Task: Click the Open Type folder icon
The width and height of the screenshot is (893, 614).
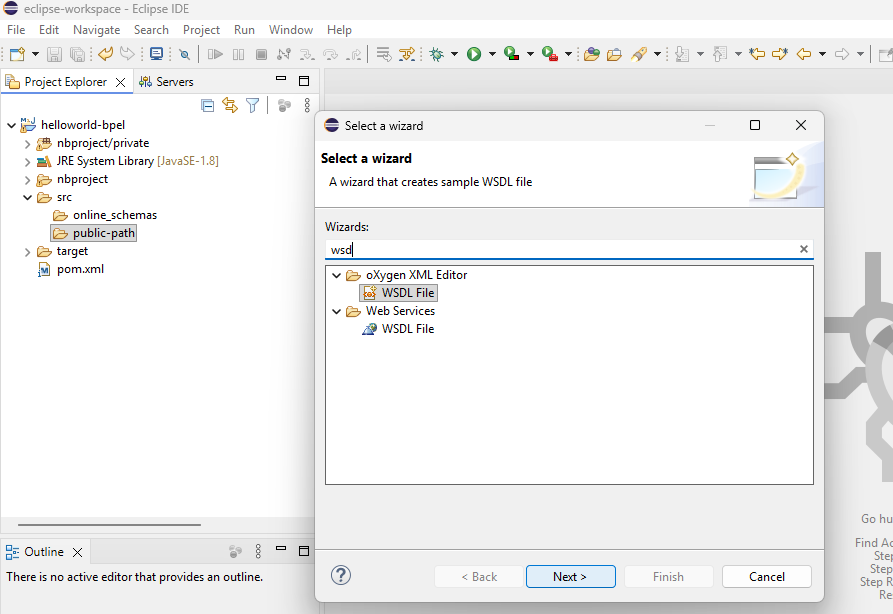Action: [592, 54]
